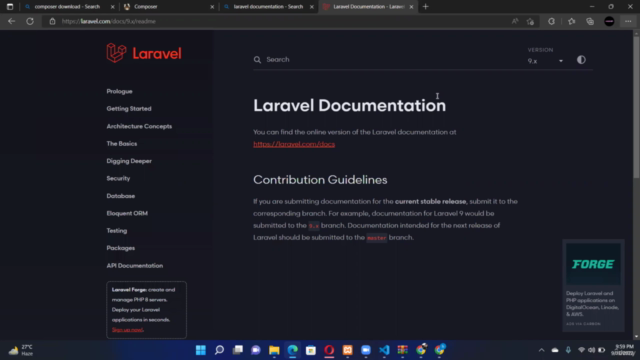Open browser extensions refresh icon
Viewport: 640px width, 360px height.
pos(551,21)
